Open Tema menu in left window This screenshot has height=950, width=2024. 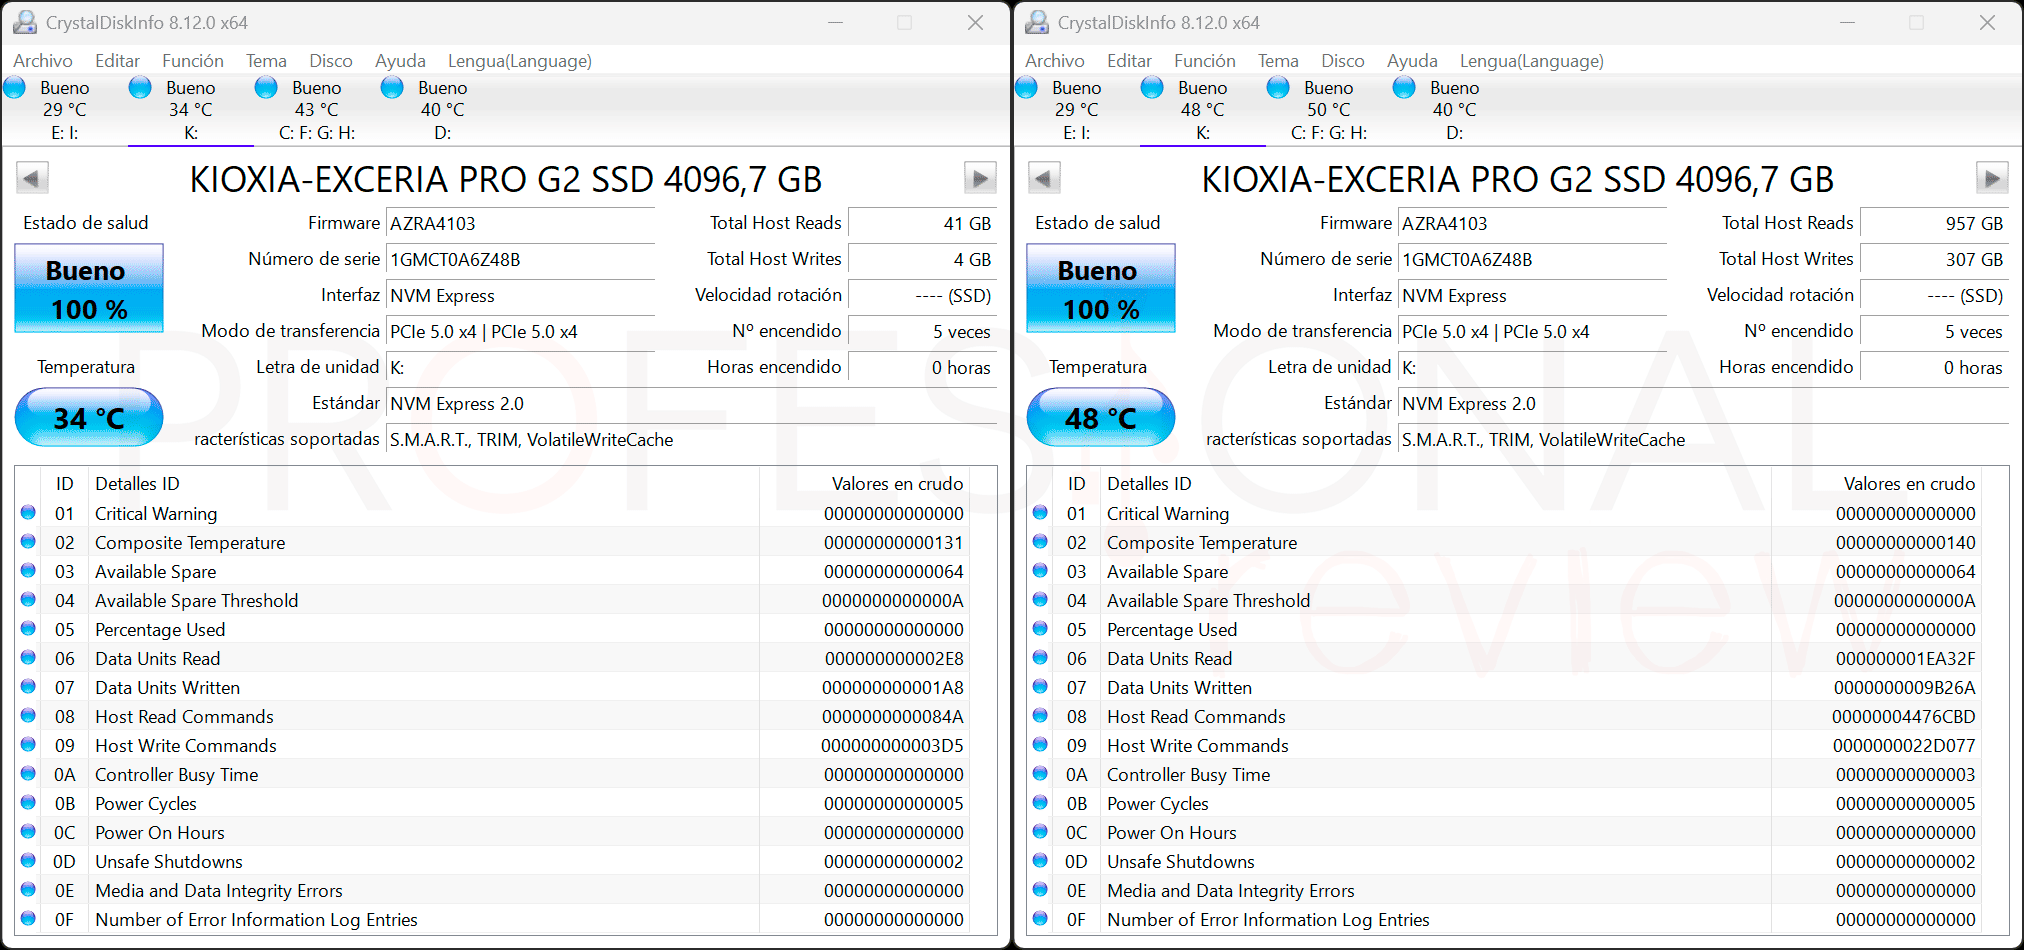pos(266,61)
